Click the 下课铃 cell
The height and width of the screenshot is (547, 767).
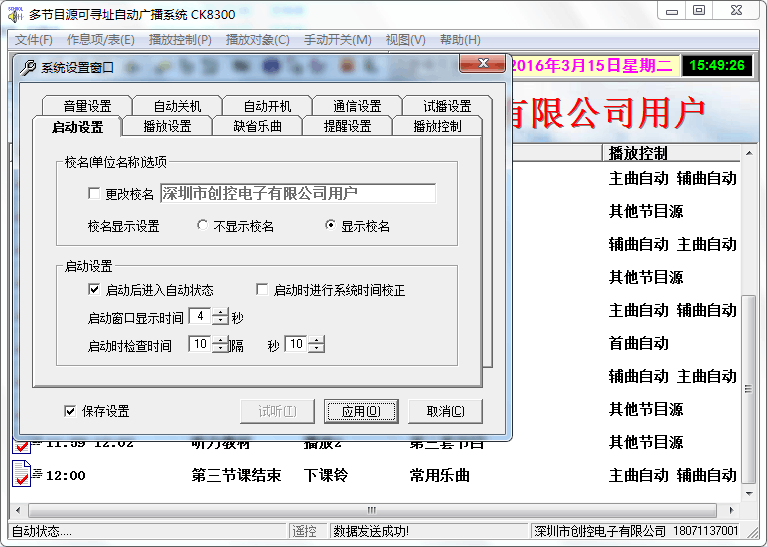[326, 475]
